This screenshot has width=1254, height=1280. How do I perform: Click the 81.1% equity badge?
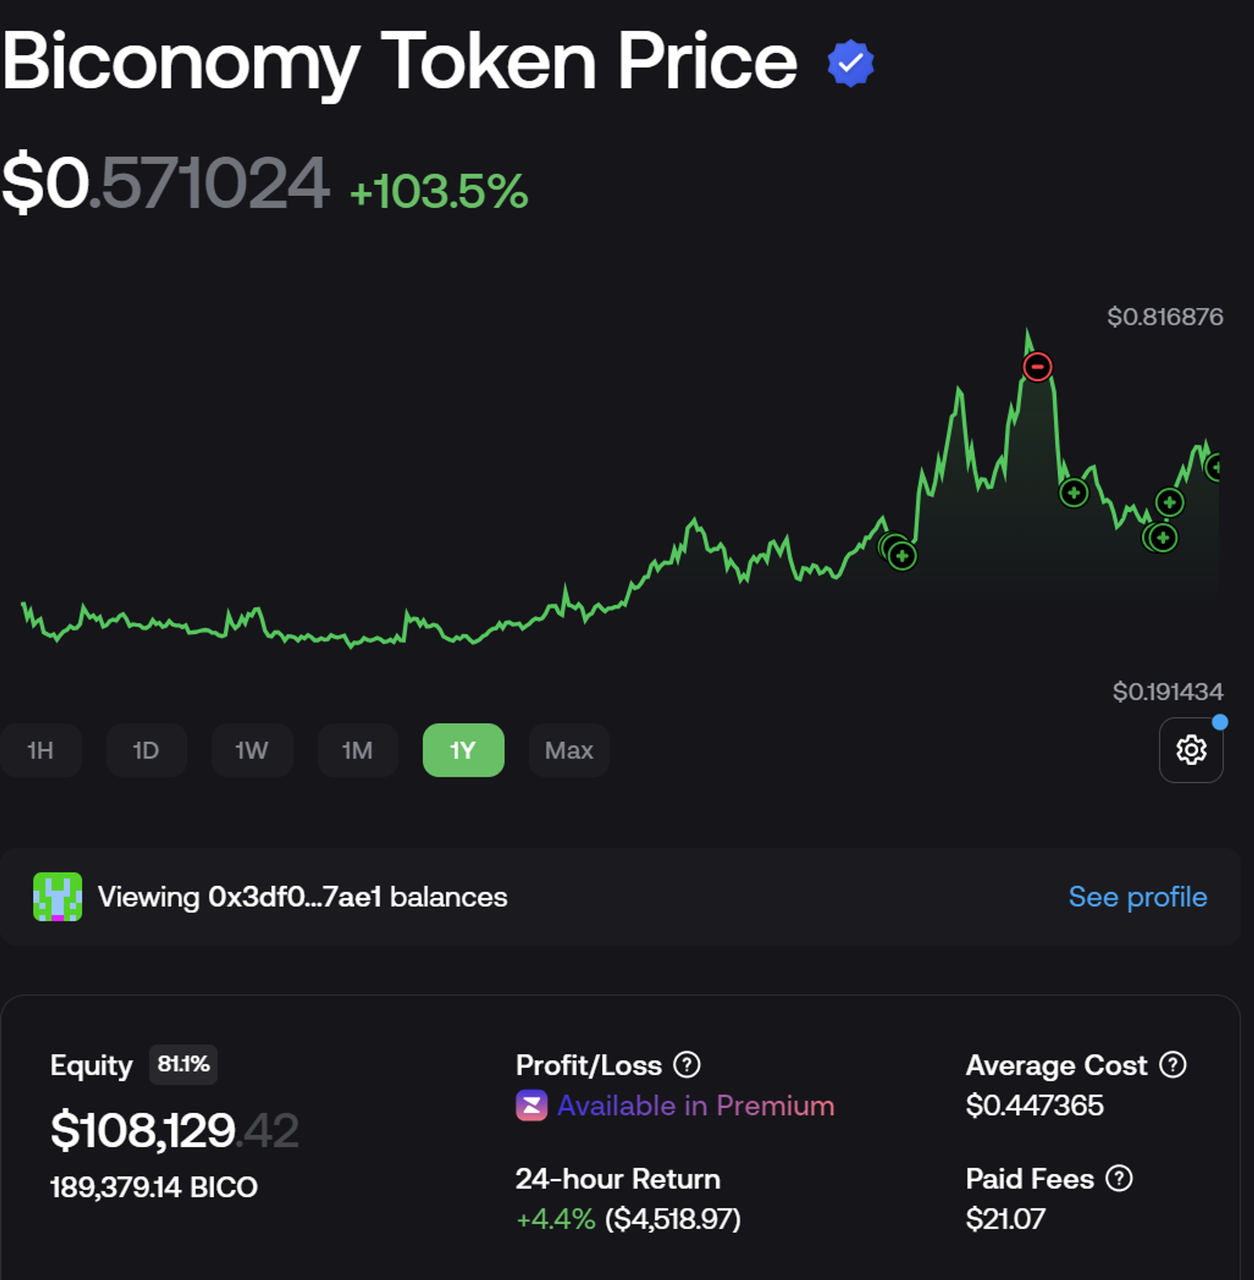(183, 1064)
